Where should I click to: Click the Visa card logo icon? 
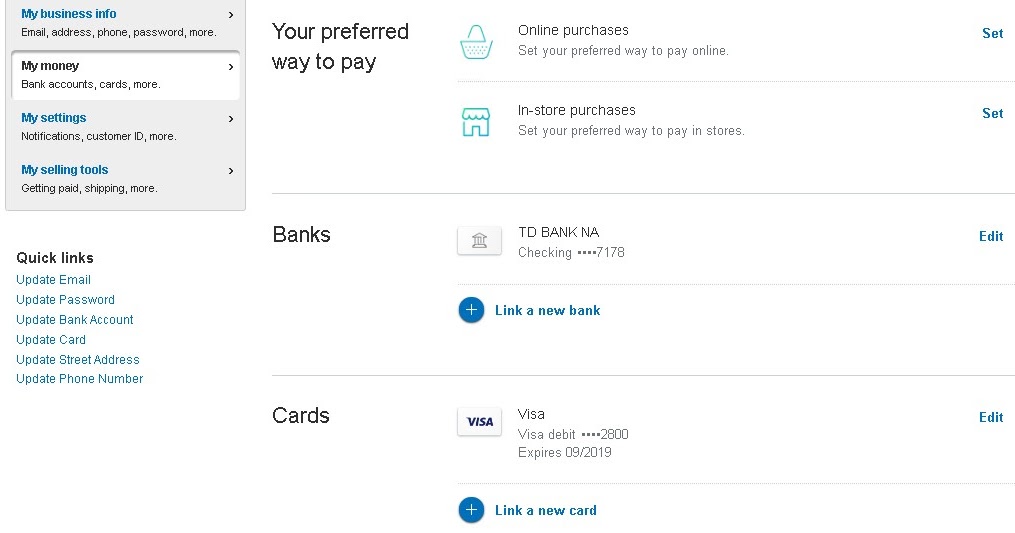click(479, 422)
